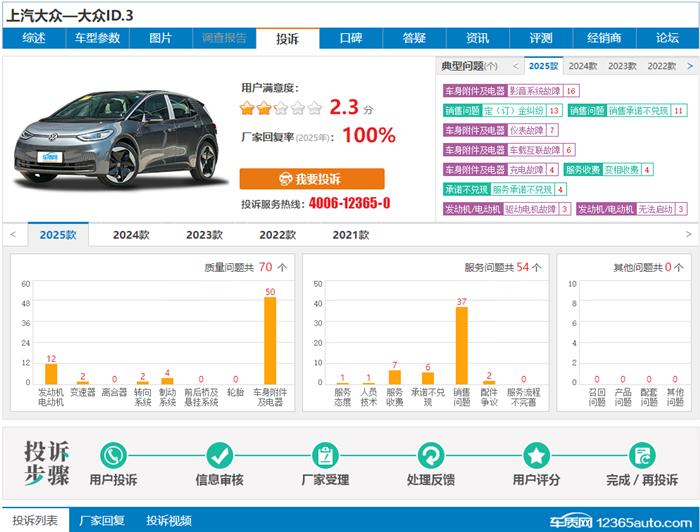Image resolution: width=700 pixels, height=532 pixels.
Task: Click the hotline number 4006-12365-0
Action: click(x=350, y=203)
